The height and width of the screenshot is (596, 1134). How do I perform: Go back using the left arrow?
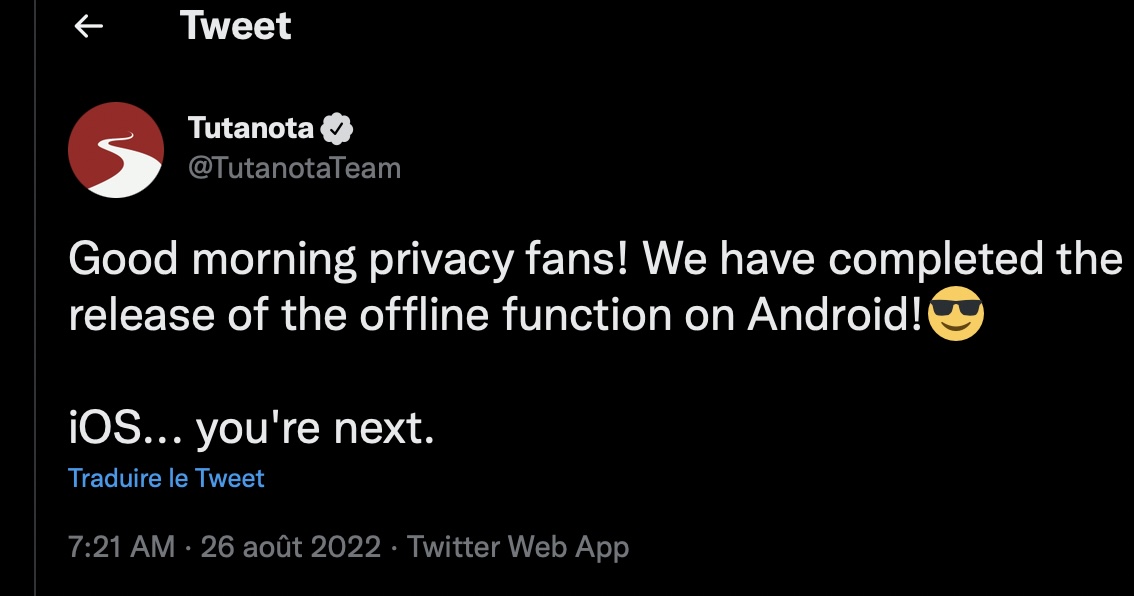click(x=88, y=26)
